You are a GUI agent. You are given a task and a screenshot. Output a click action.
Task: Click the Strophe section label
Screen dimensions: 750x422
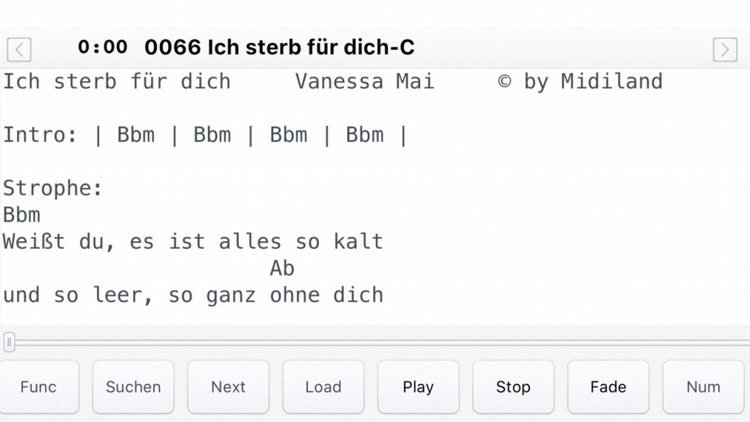pos(53,189)
